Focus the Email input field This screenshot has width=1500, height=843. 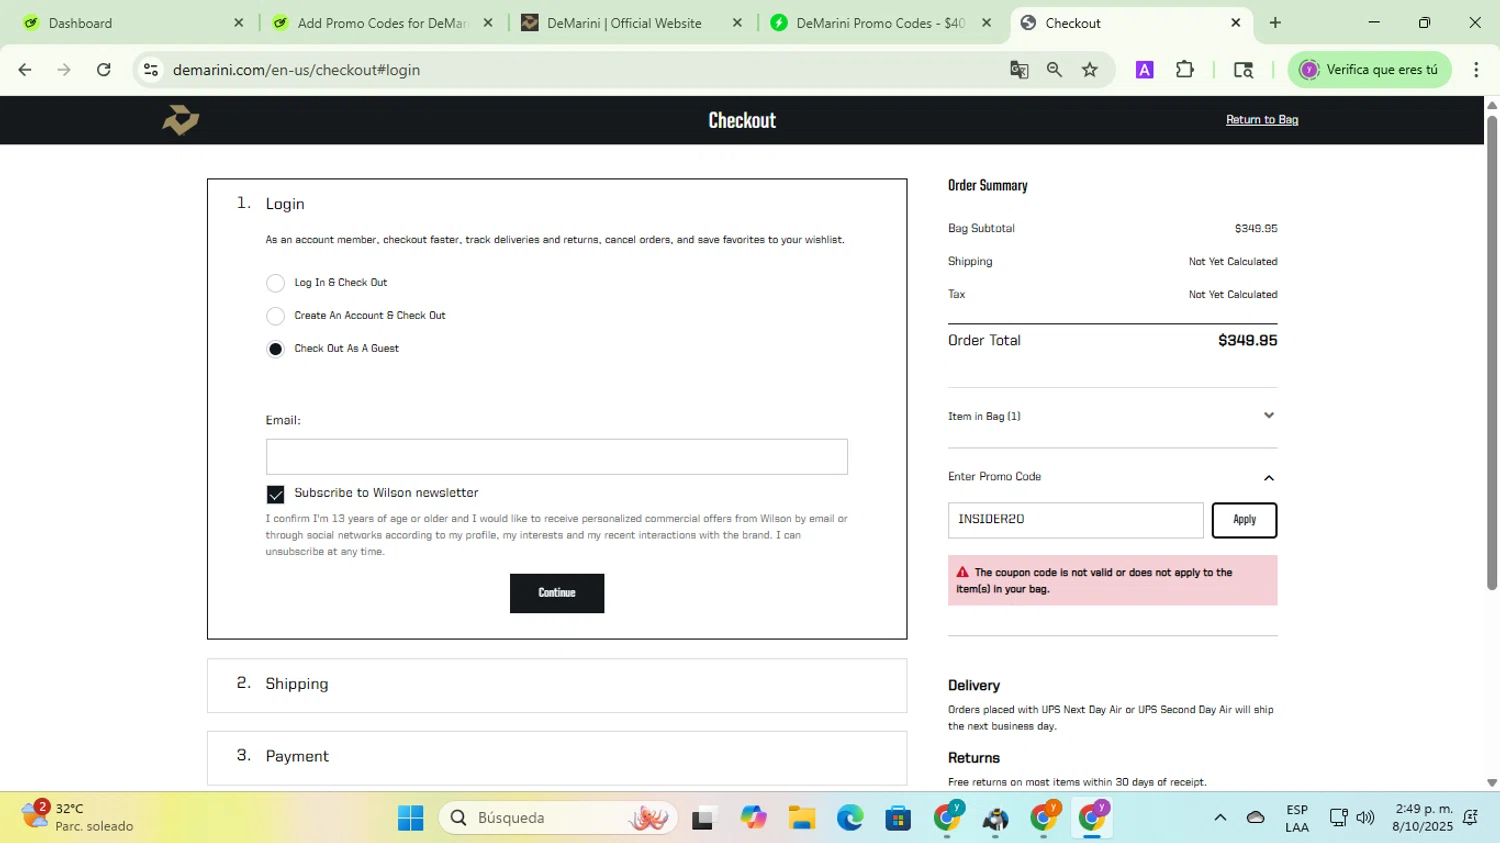(557, 457)
